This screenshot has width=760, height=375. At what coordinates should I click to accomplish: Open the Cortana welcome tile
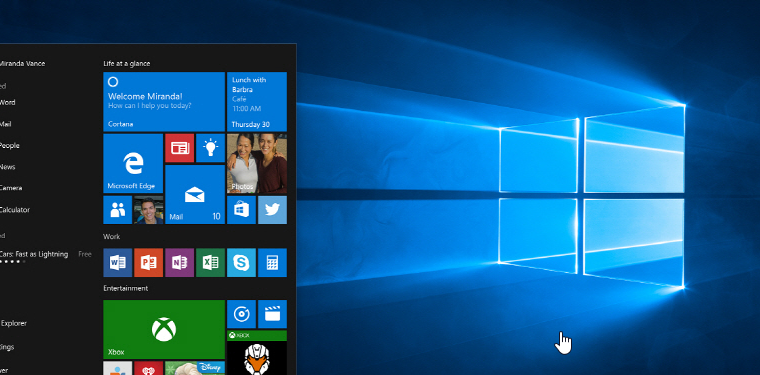pos(164,102)
